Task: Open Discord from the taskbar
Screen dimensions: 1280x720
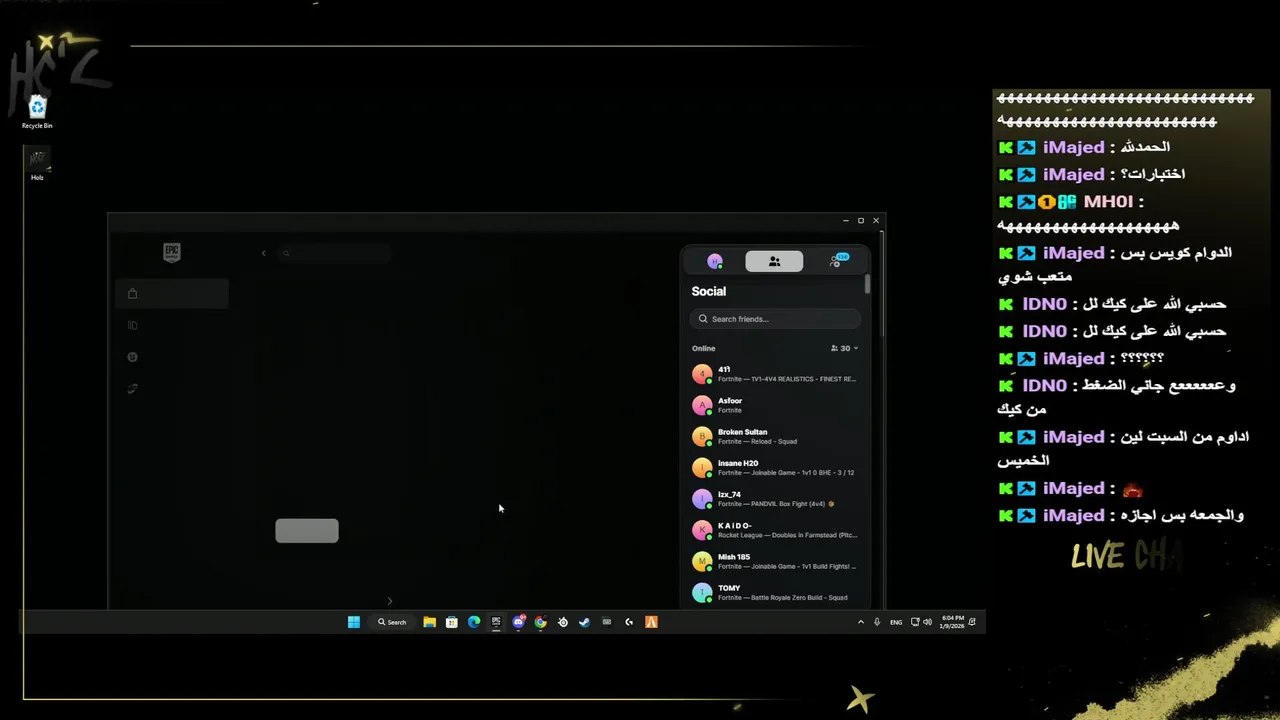Action: pos(518,622)
